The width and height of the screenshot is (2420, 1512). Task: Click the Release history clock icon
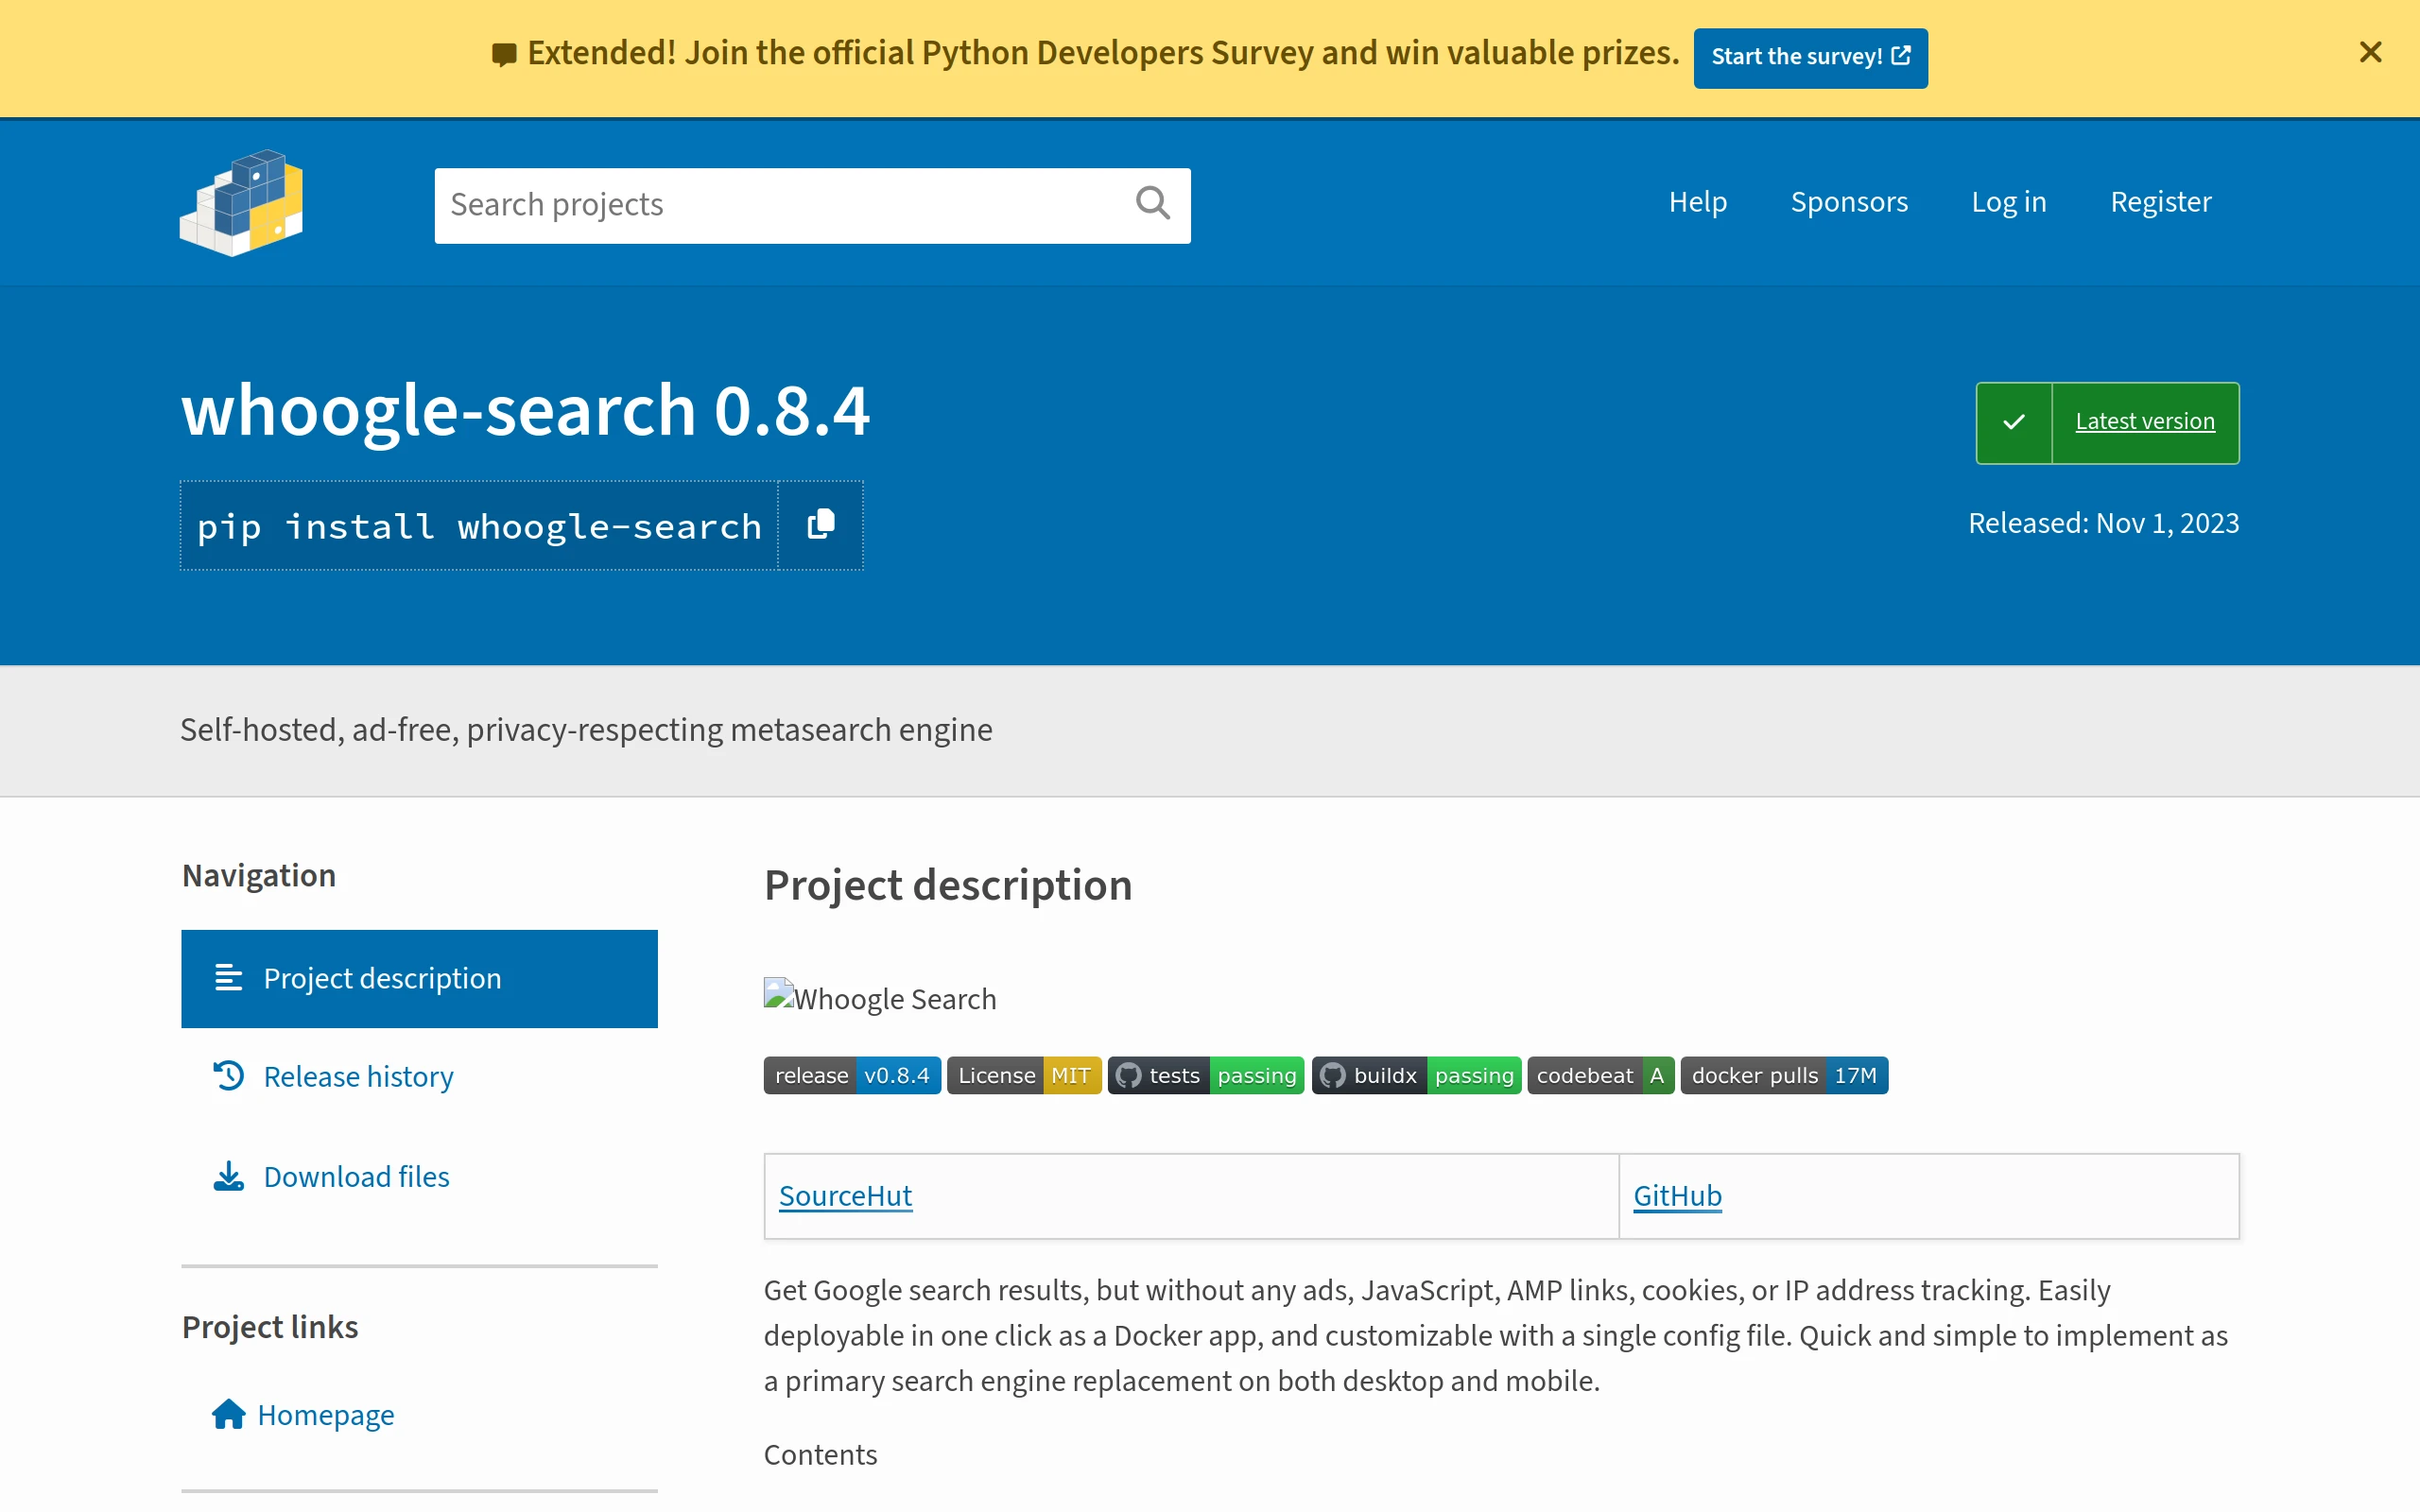[228, 1075]
